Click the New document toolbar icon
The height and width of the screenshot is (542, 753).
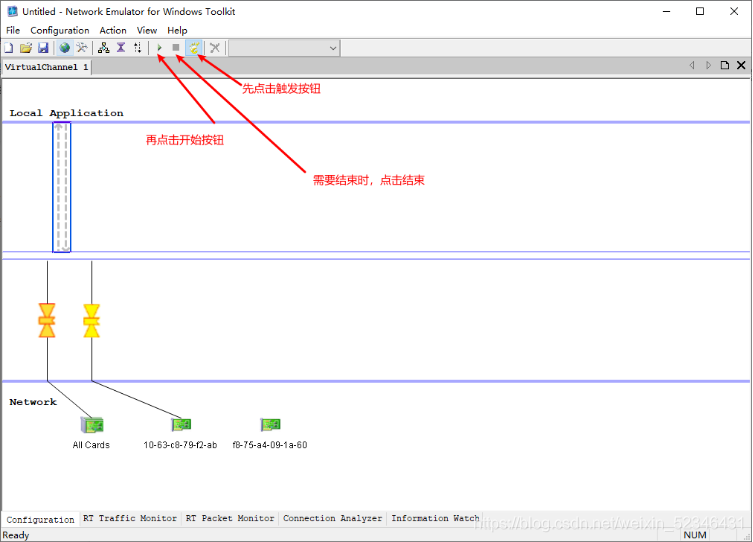point(9,48)
